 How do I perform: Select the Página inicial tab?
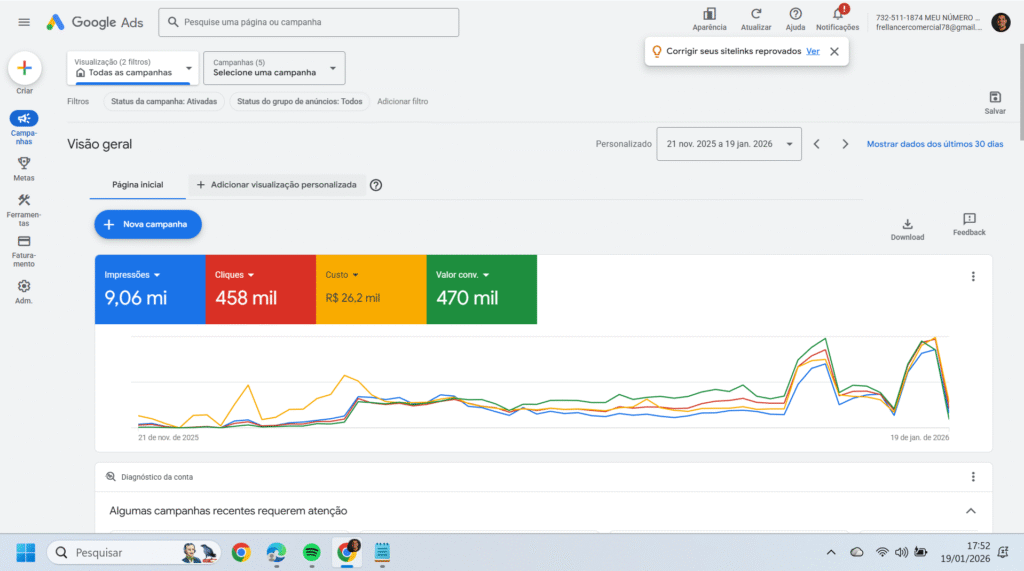[x=137, y=185]
